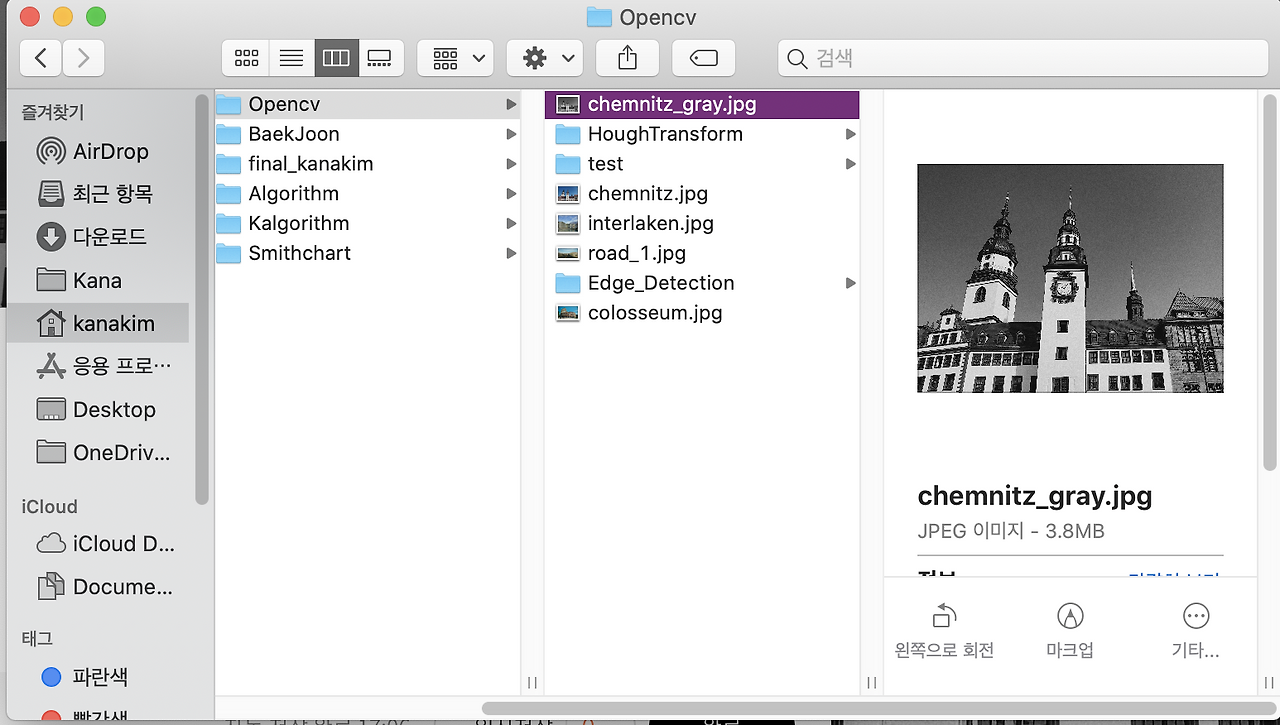The image size is (1280, 725).
Task: Navigate back with the back arrow
Action: tap(40, 58)
